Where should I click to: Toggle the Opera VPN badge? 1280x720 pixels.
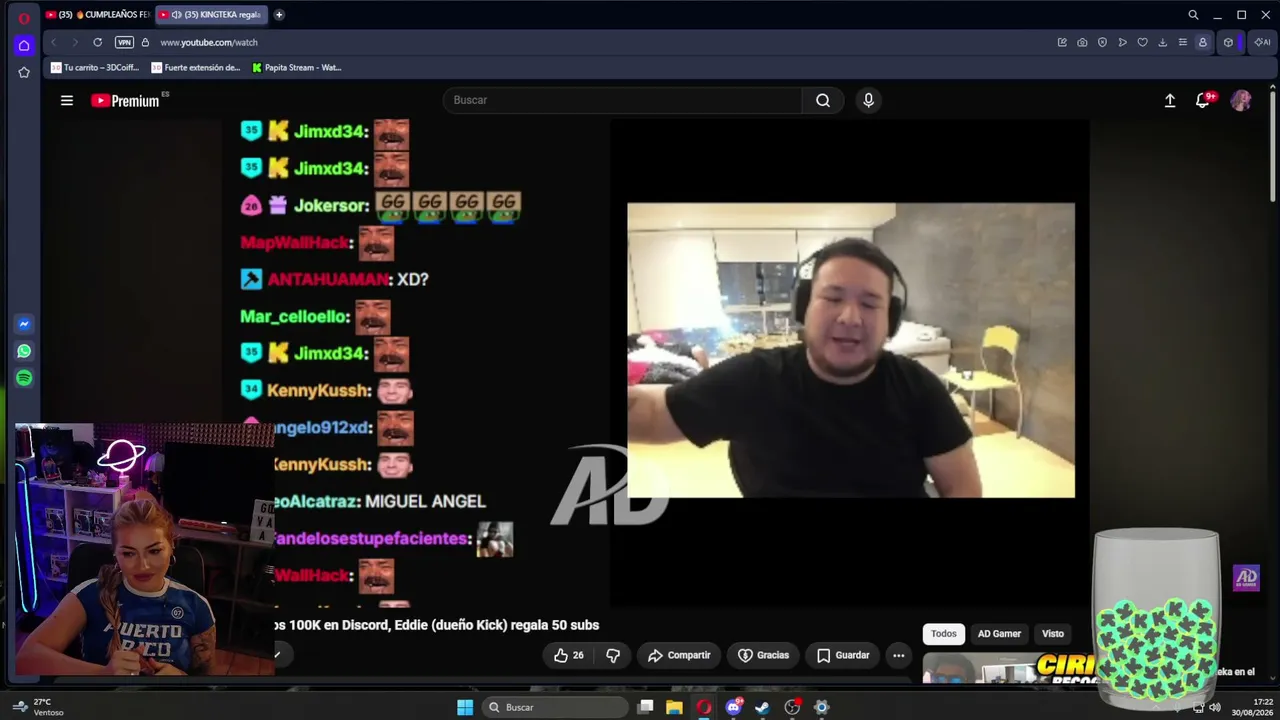click(x=124, y=42)
